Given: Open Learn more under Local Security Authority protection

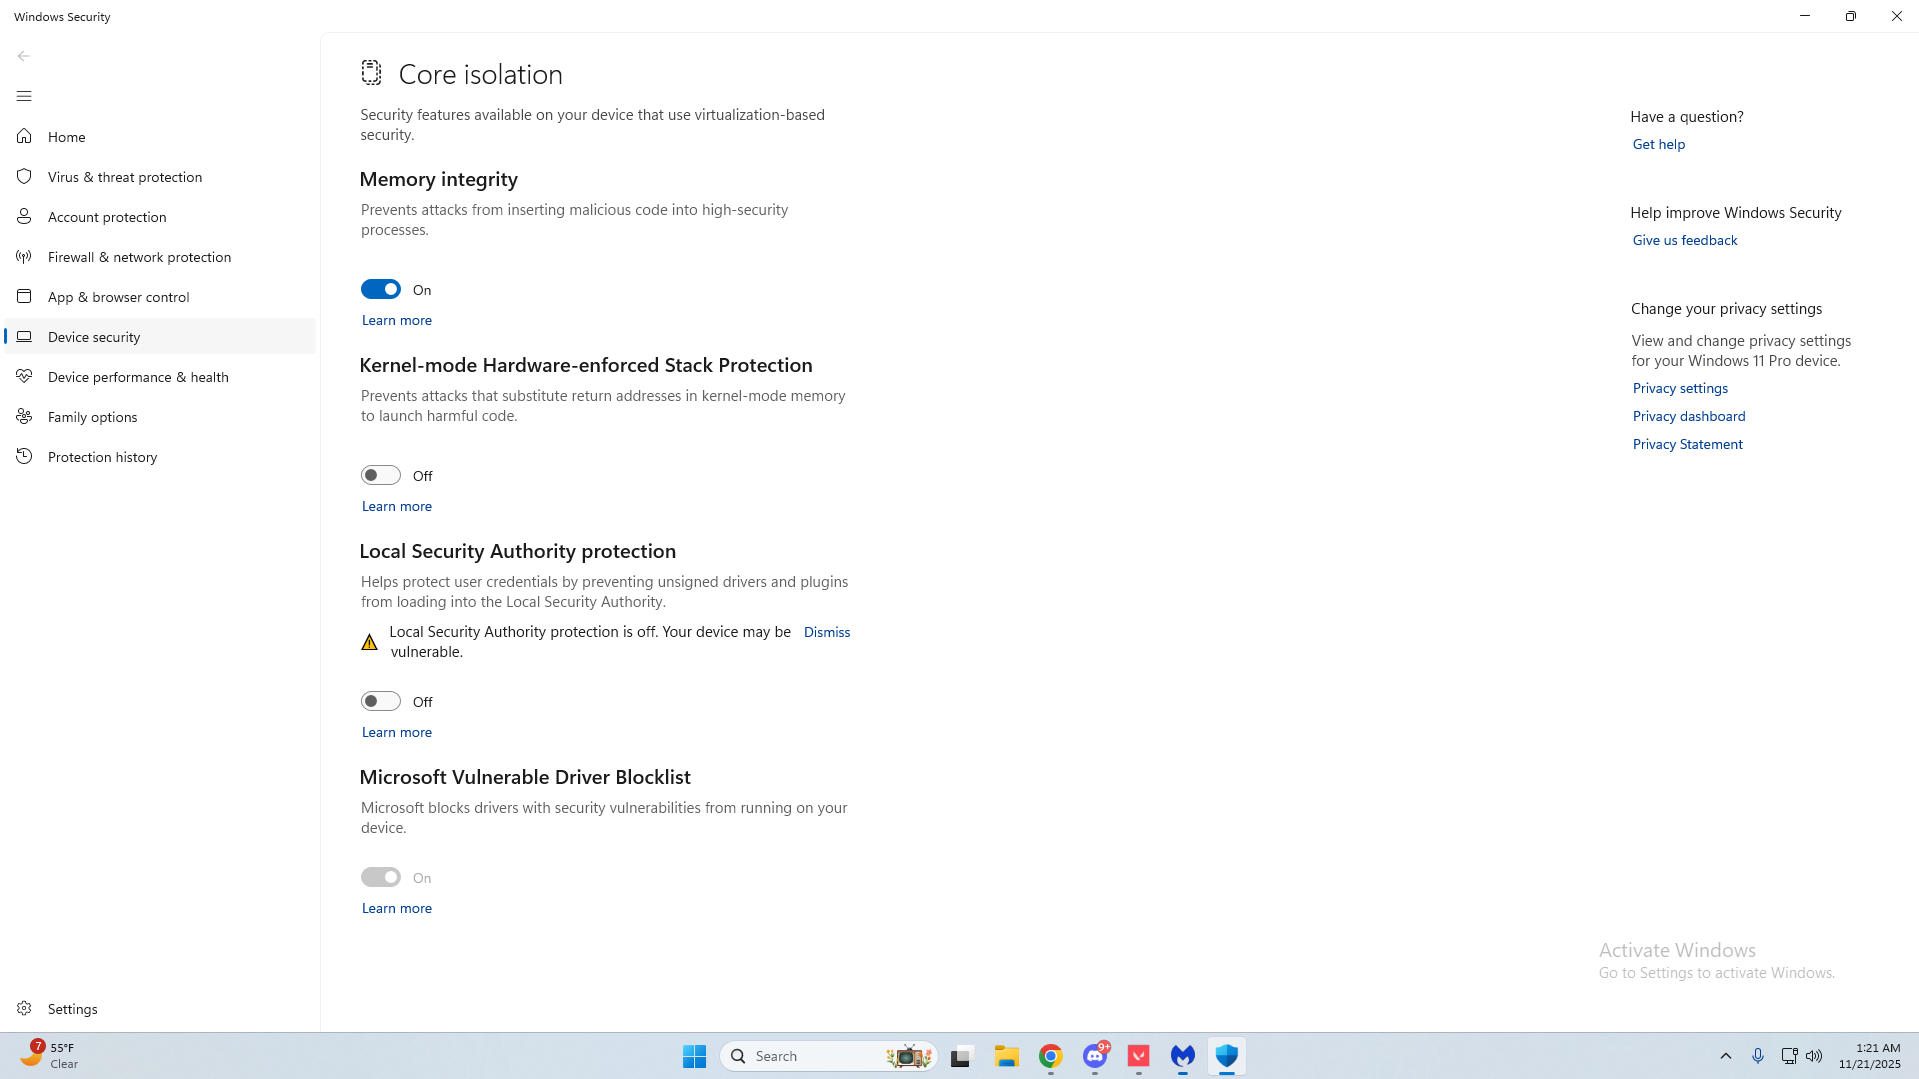Looking at the screenshot, I should coord(397,732).
